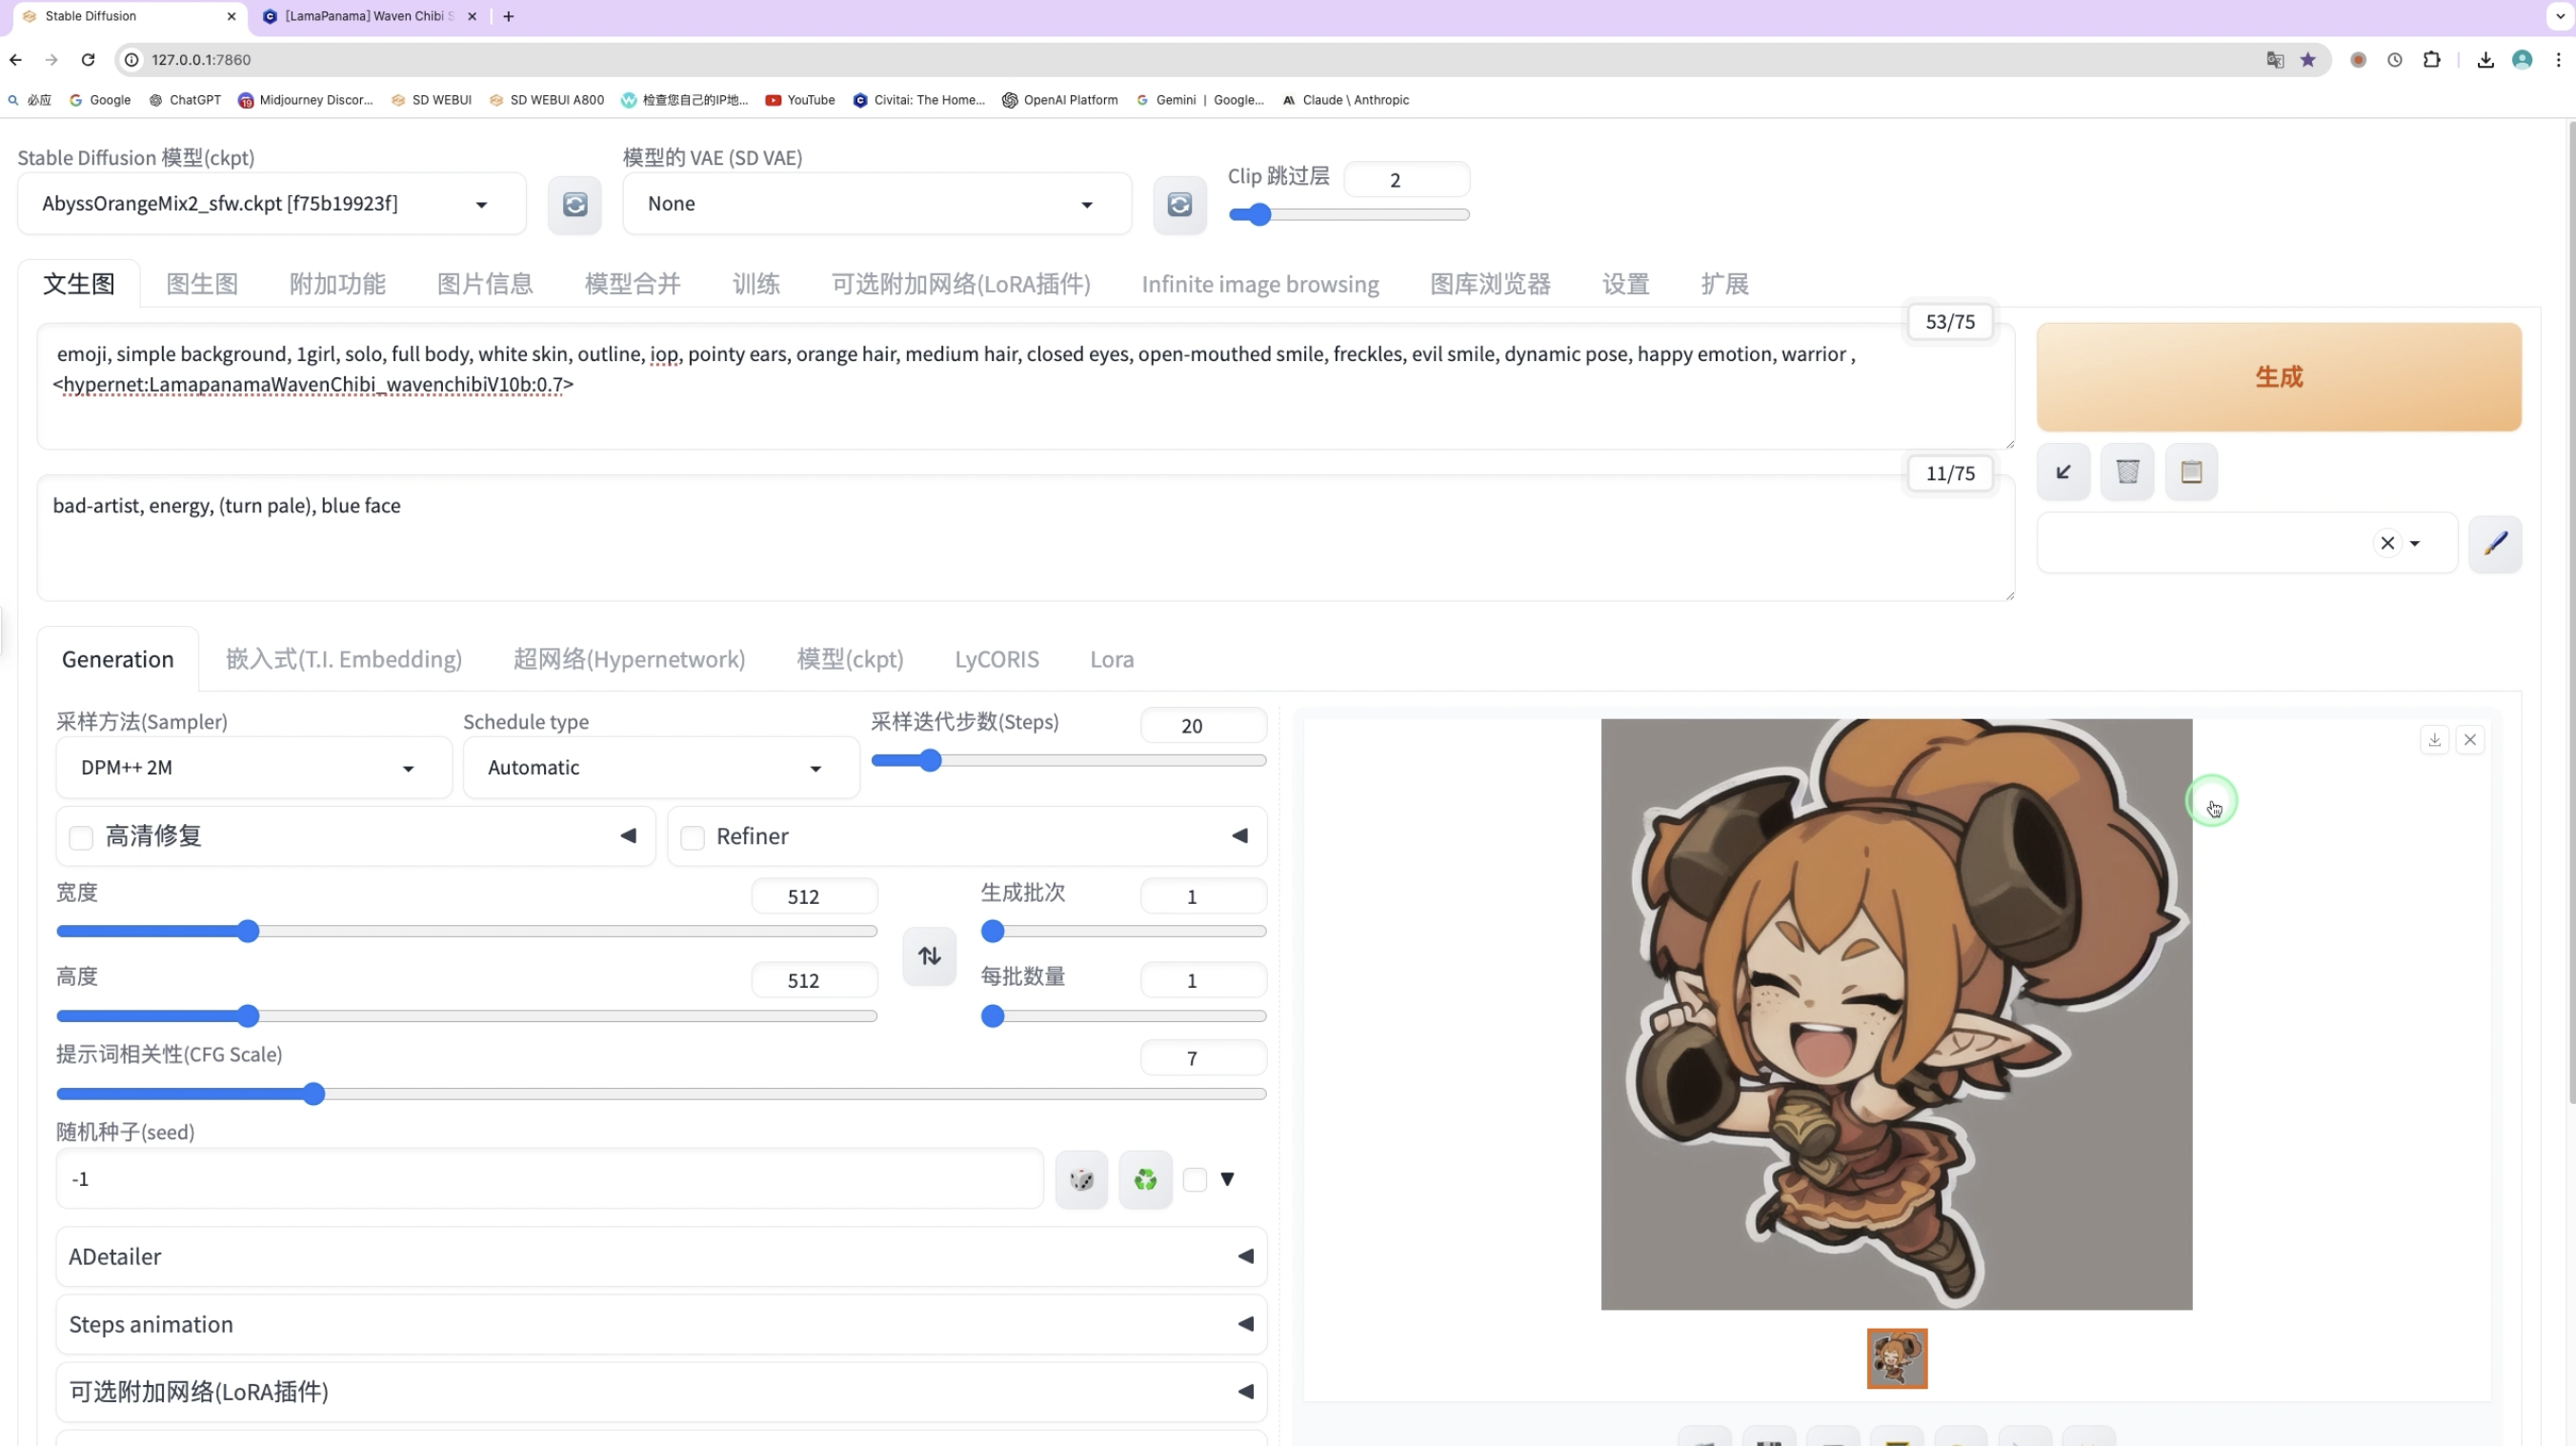Switch to the 附加功能 tab
Image resolution: width=2576 pixels, height=1446 pixels.
tap(337, 284)
